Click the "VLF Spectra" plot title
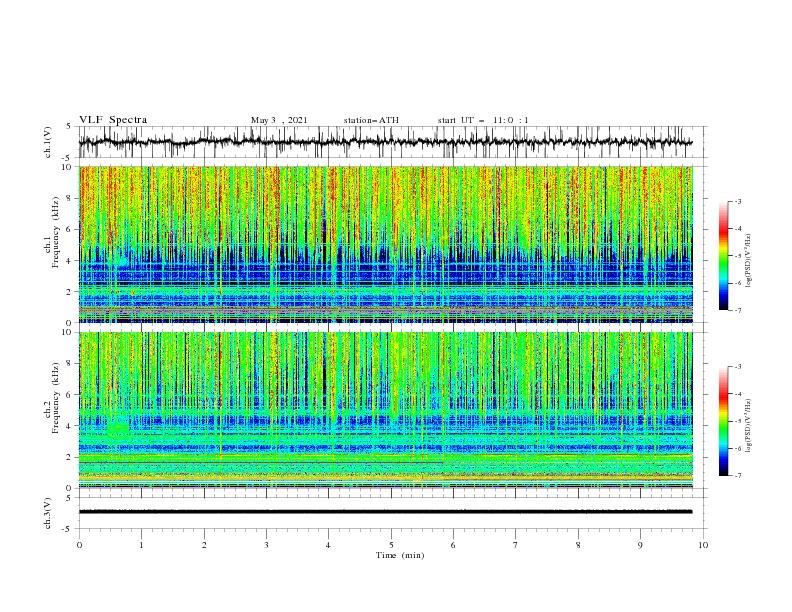The height and width of the screenshot is (612, 792). coord(113,120)
